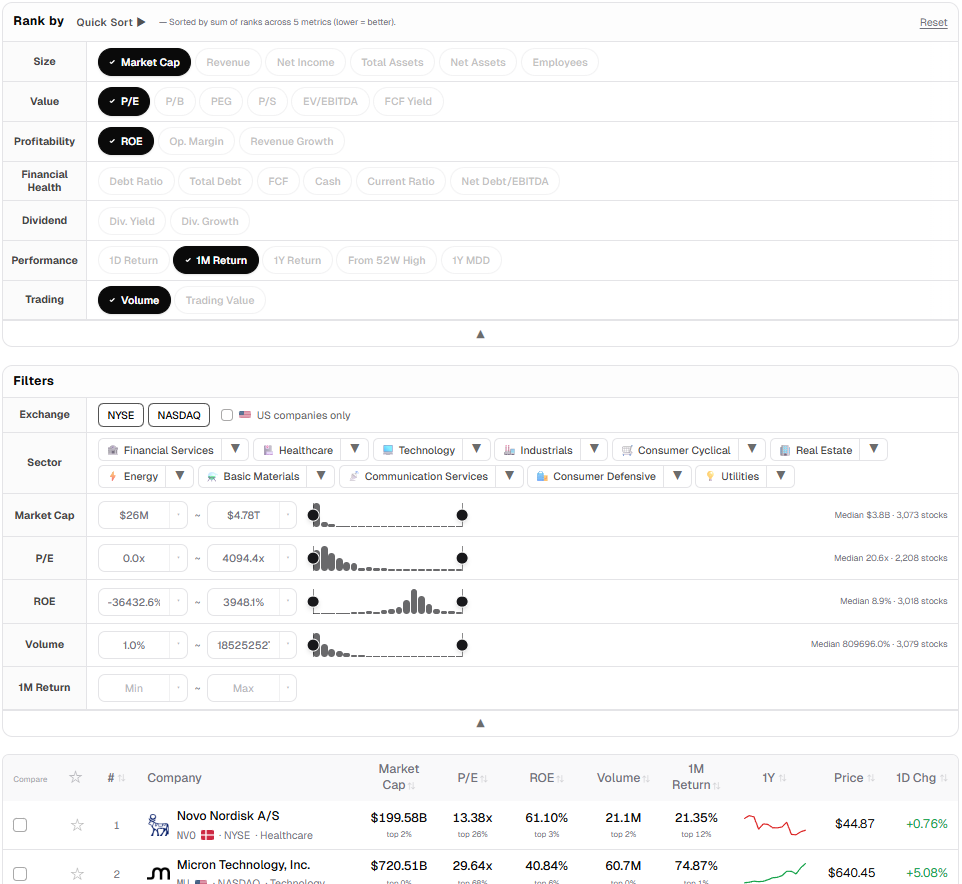Sort by rank number column arrows
The image size is (962, 884).
point(121,778)
